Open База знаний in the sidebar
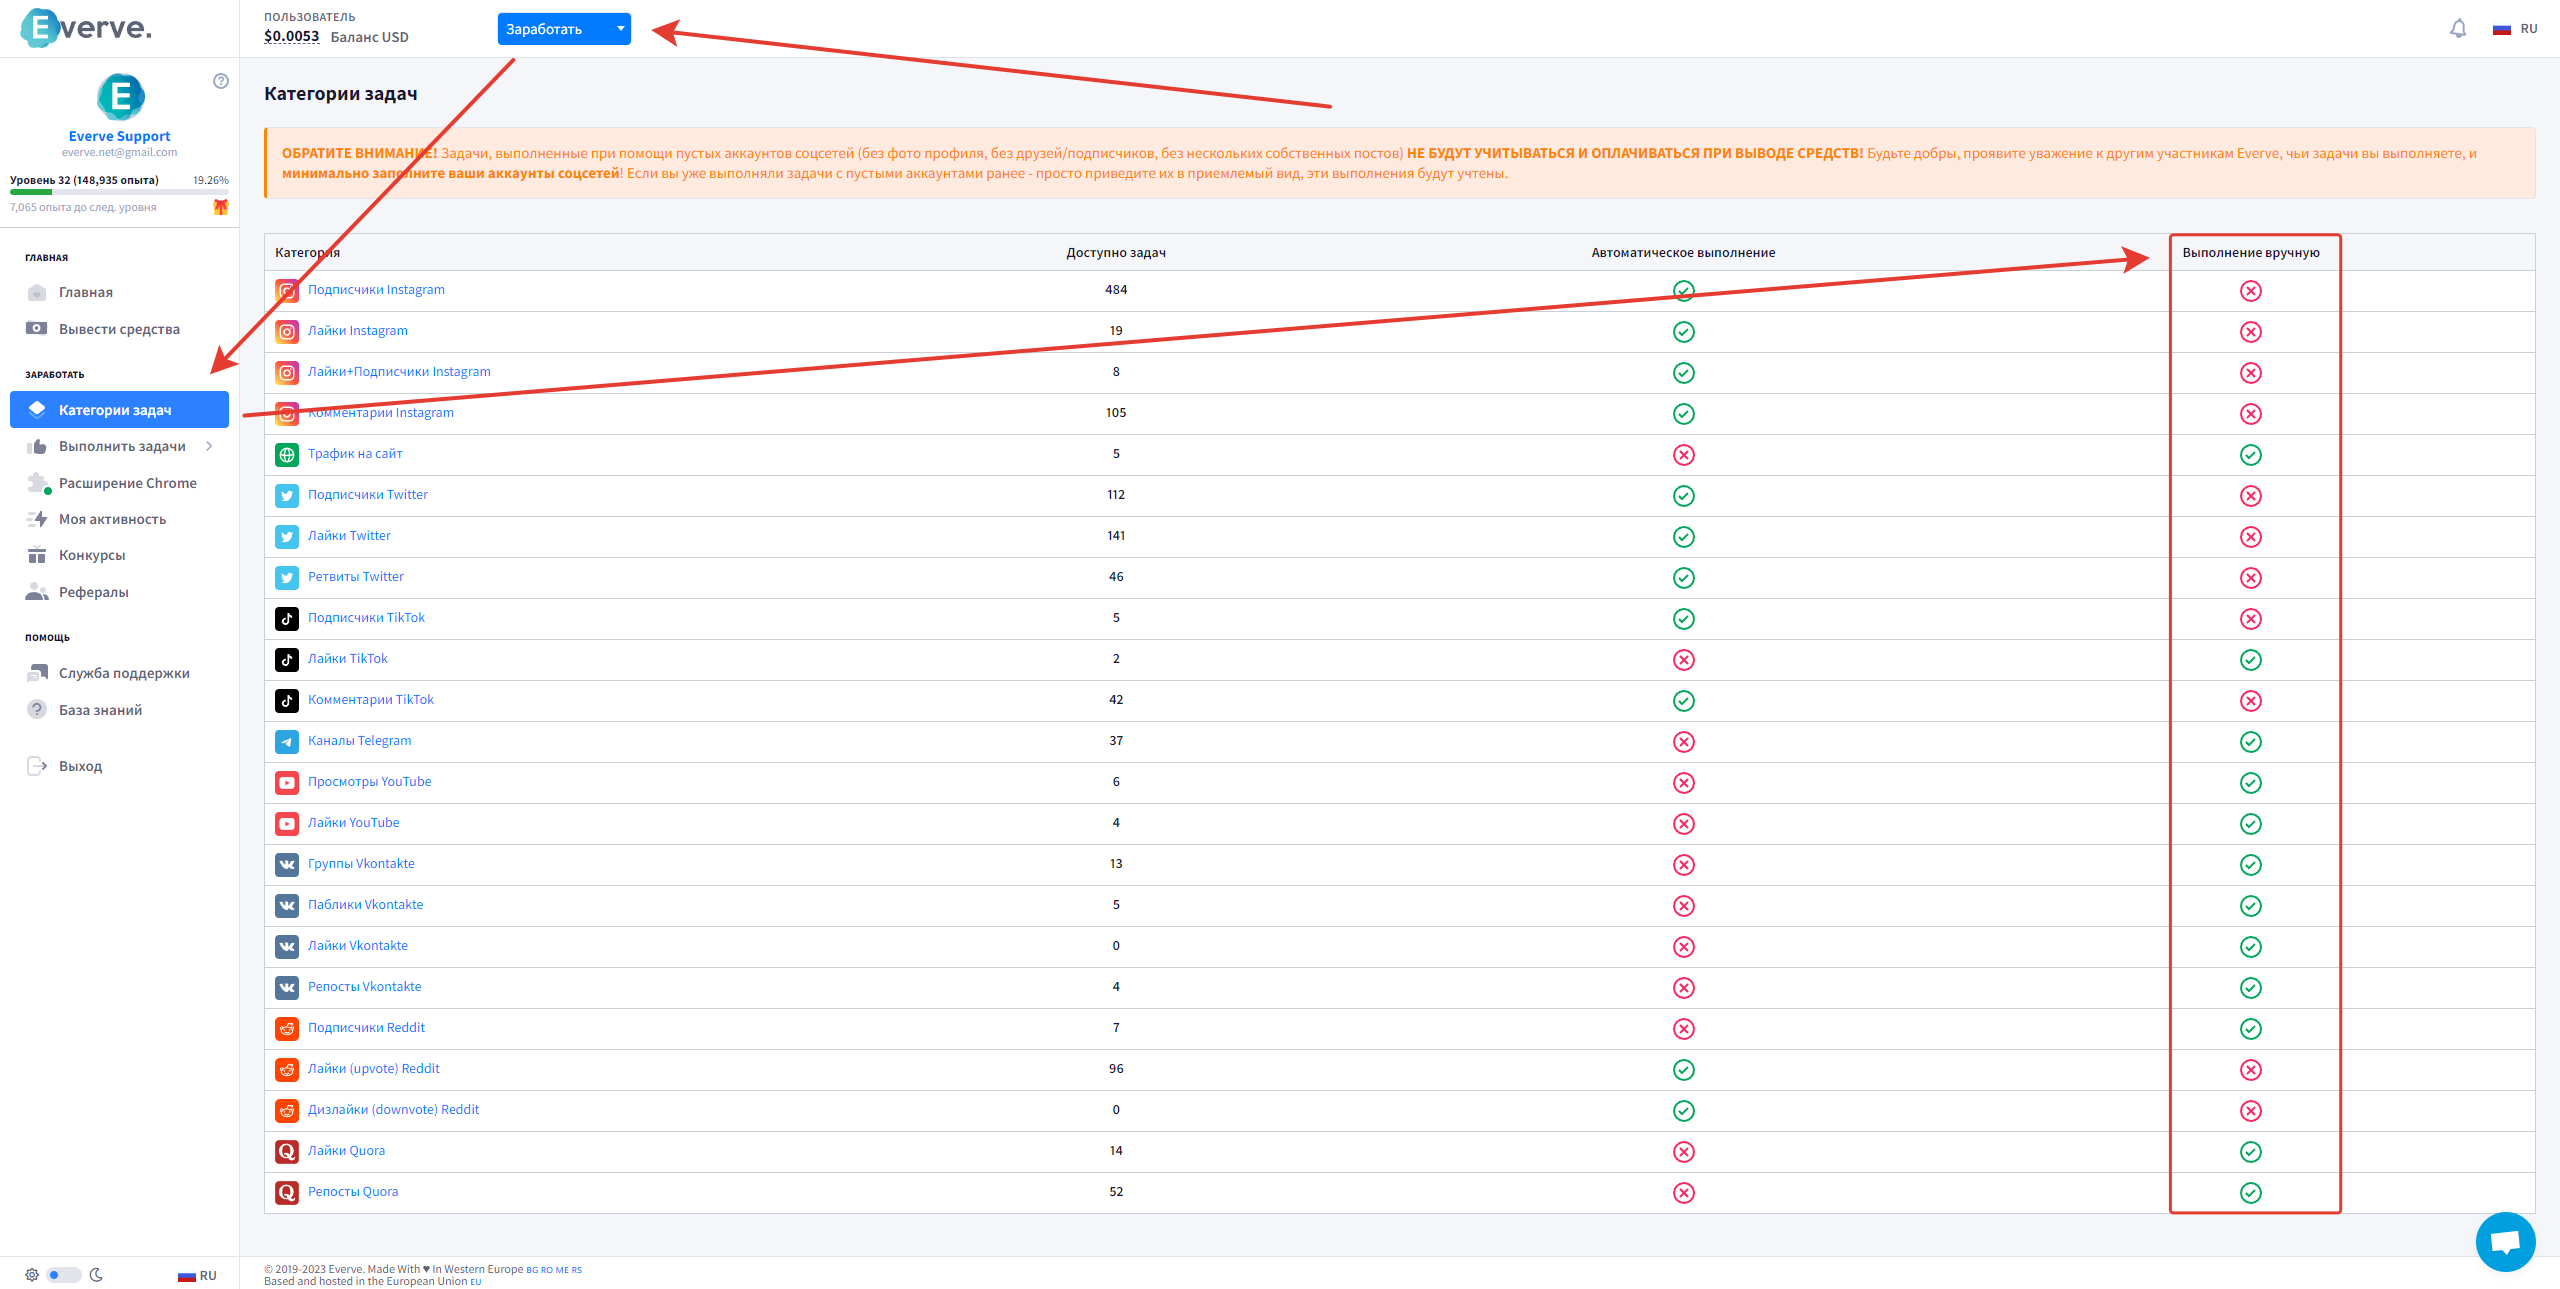Viewport: 2560px width, 1289px height. click(x=120, y=710)
